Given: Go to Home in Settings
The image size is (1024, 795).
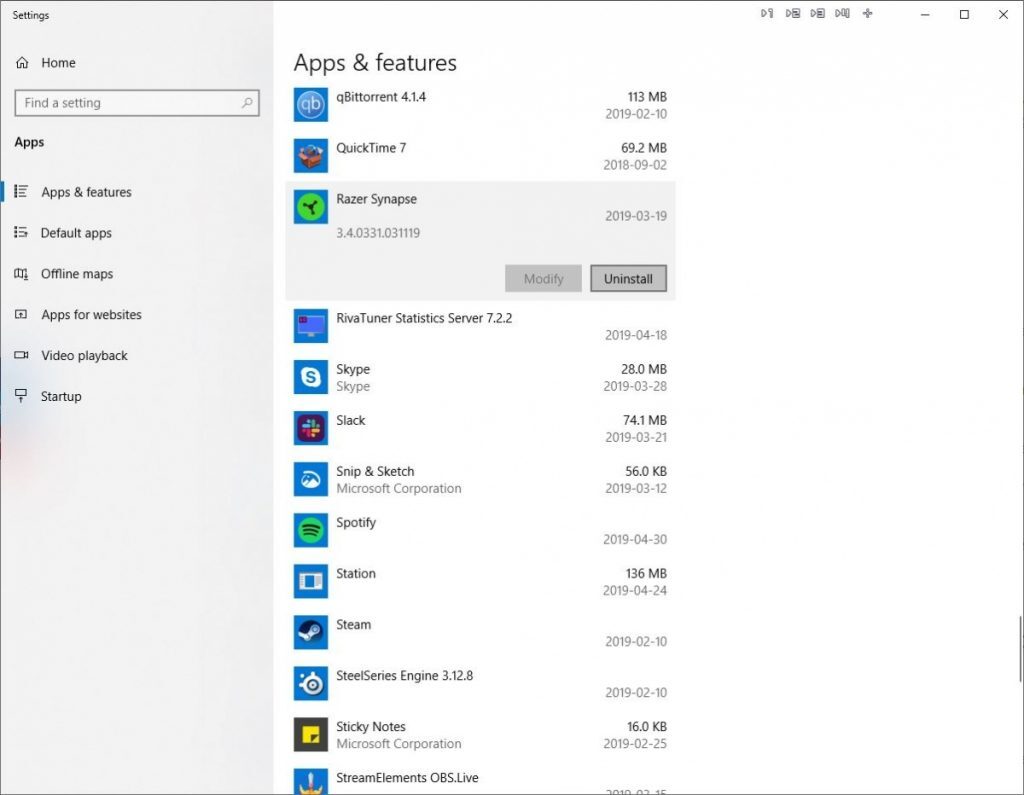Looking at the screenshot, I should 58,63.
